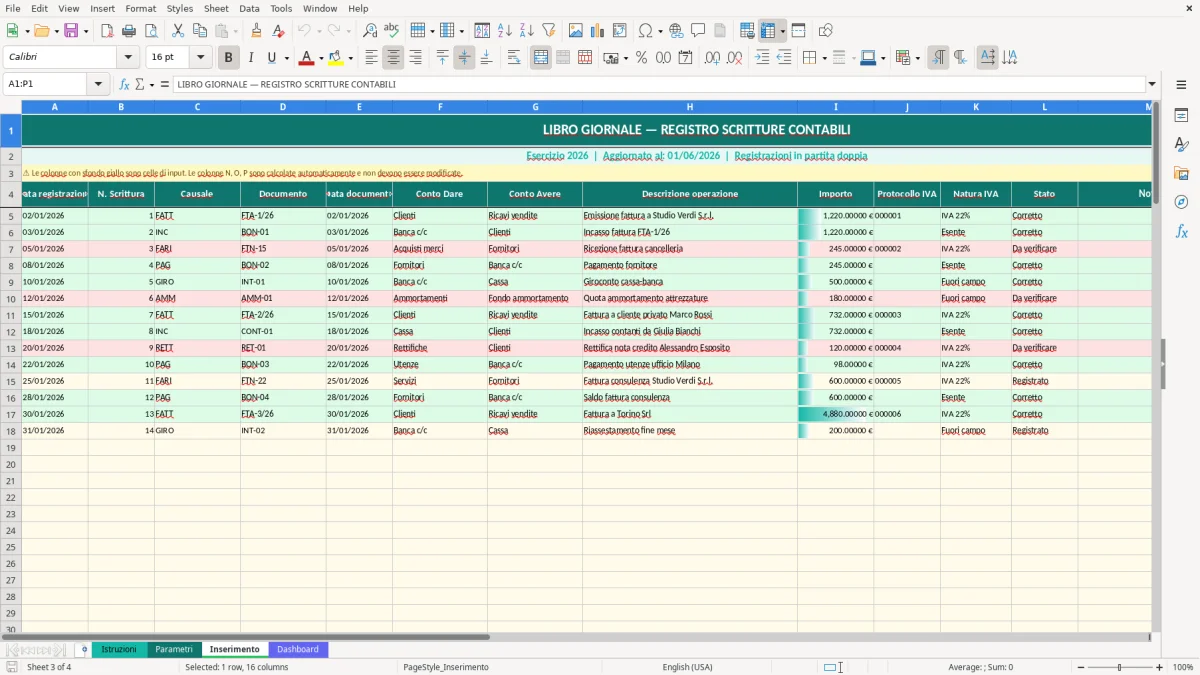Toggle Center Horizontally alignment

pyautogui.click(x=393, y=58)
